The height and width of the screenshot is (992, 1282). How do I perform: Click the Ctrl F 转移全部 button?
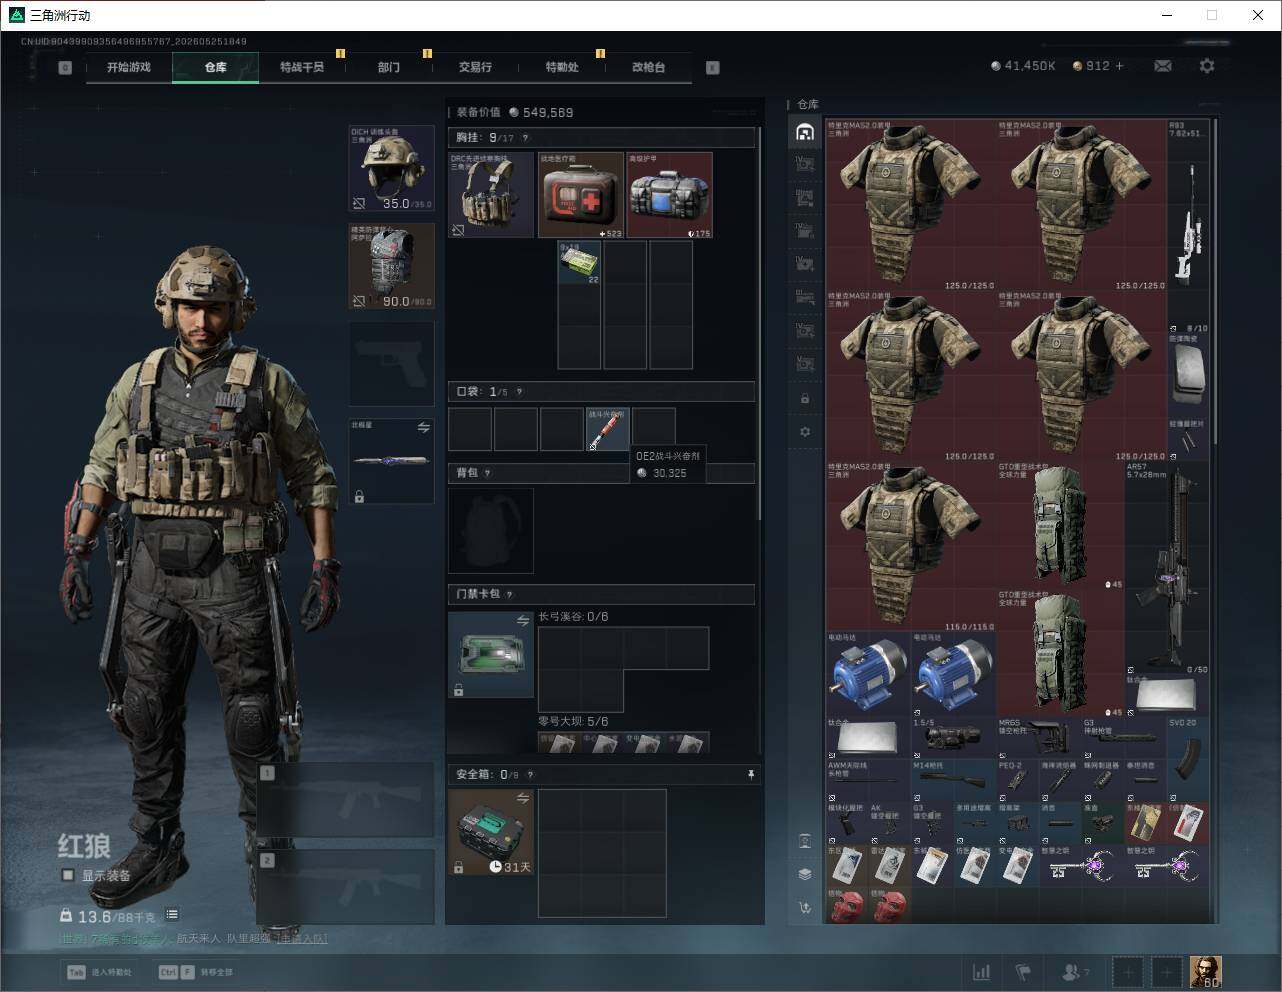click(196, 972)
